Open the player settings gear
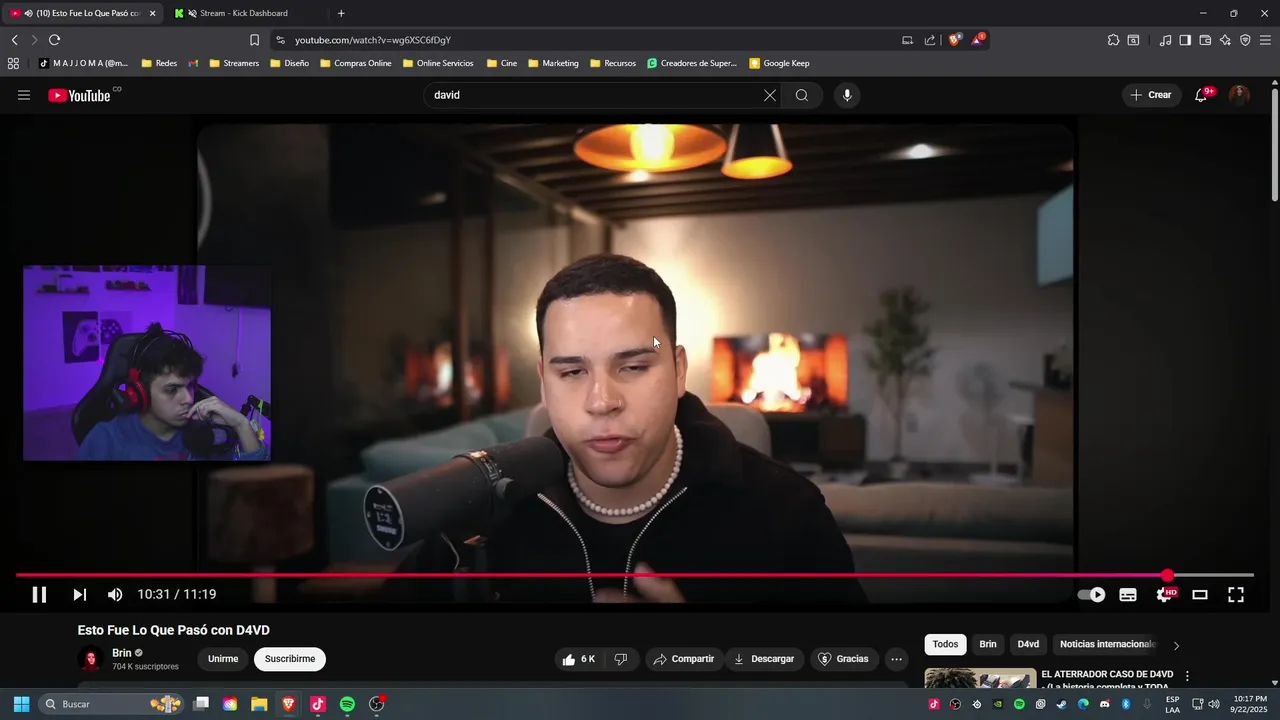Image resolution: width=1280 pixels, height=720 pixels. tap(1165, 595)
